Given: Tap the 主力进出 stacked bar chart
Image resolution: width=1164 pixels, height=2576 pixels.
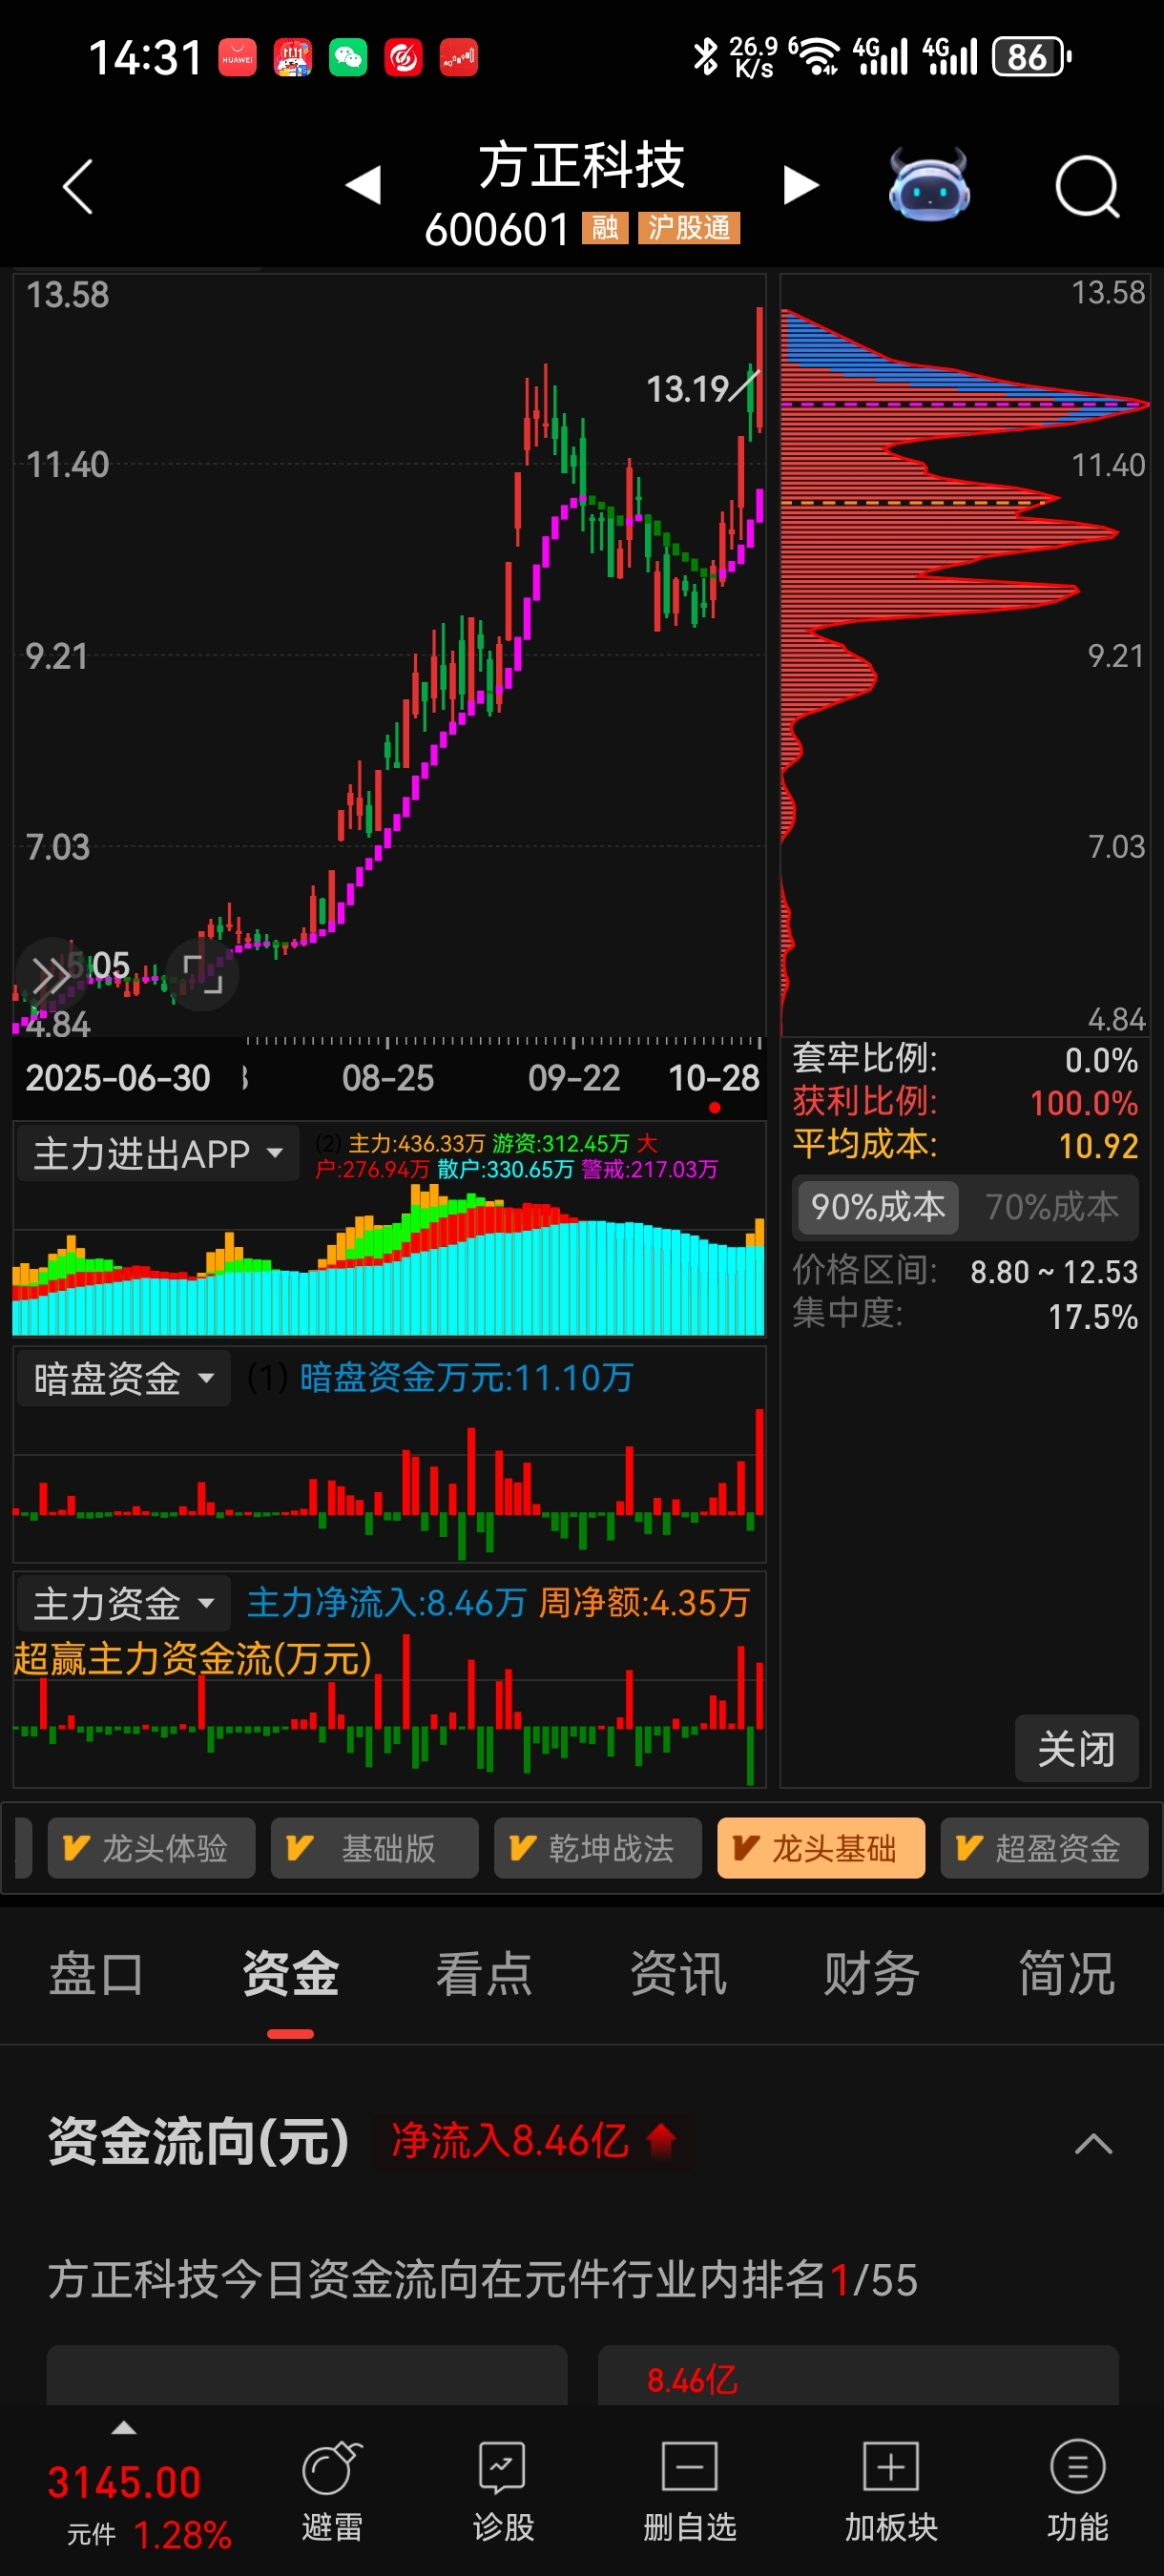Looking at the screenshot, I should [389, 1262].
